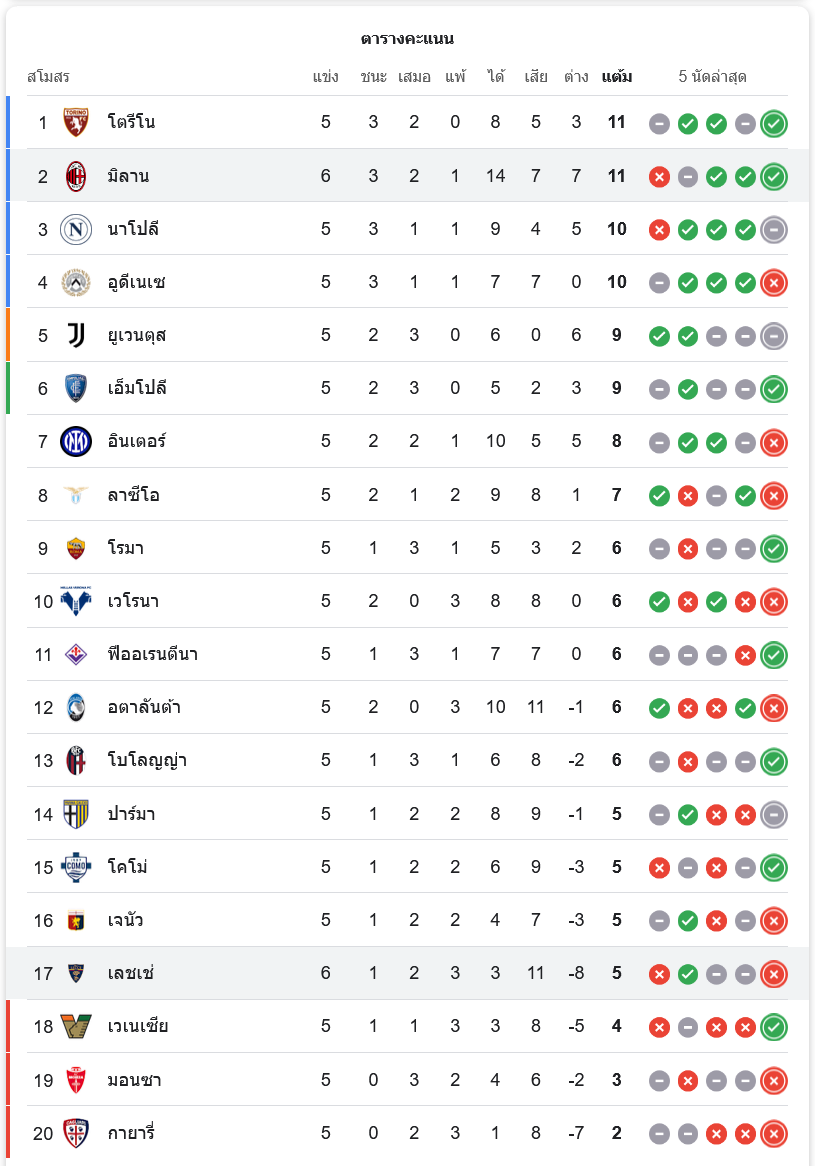Image resolution: width=815 pixels, height=1166 pixels.
Task: Click Torino's latest win result icon
Action: [x=773, y=123]
